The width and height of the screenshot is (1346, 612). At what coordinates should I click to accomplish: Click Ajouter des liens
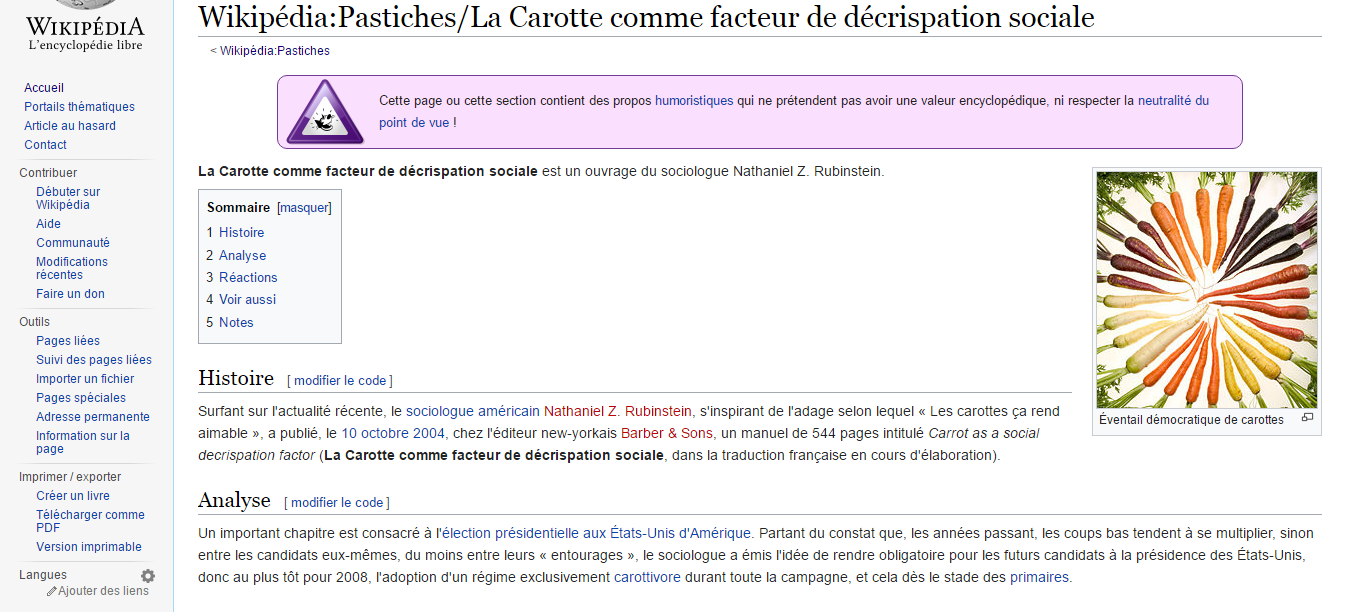pyautogui.click(x=103, y=591)
